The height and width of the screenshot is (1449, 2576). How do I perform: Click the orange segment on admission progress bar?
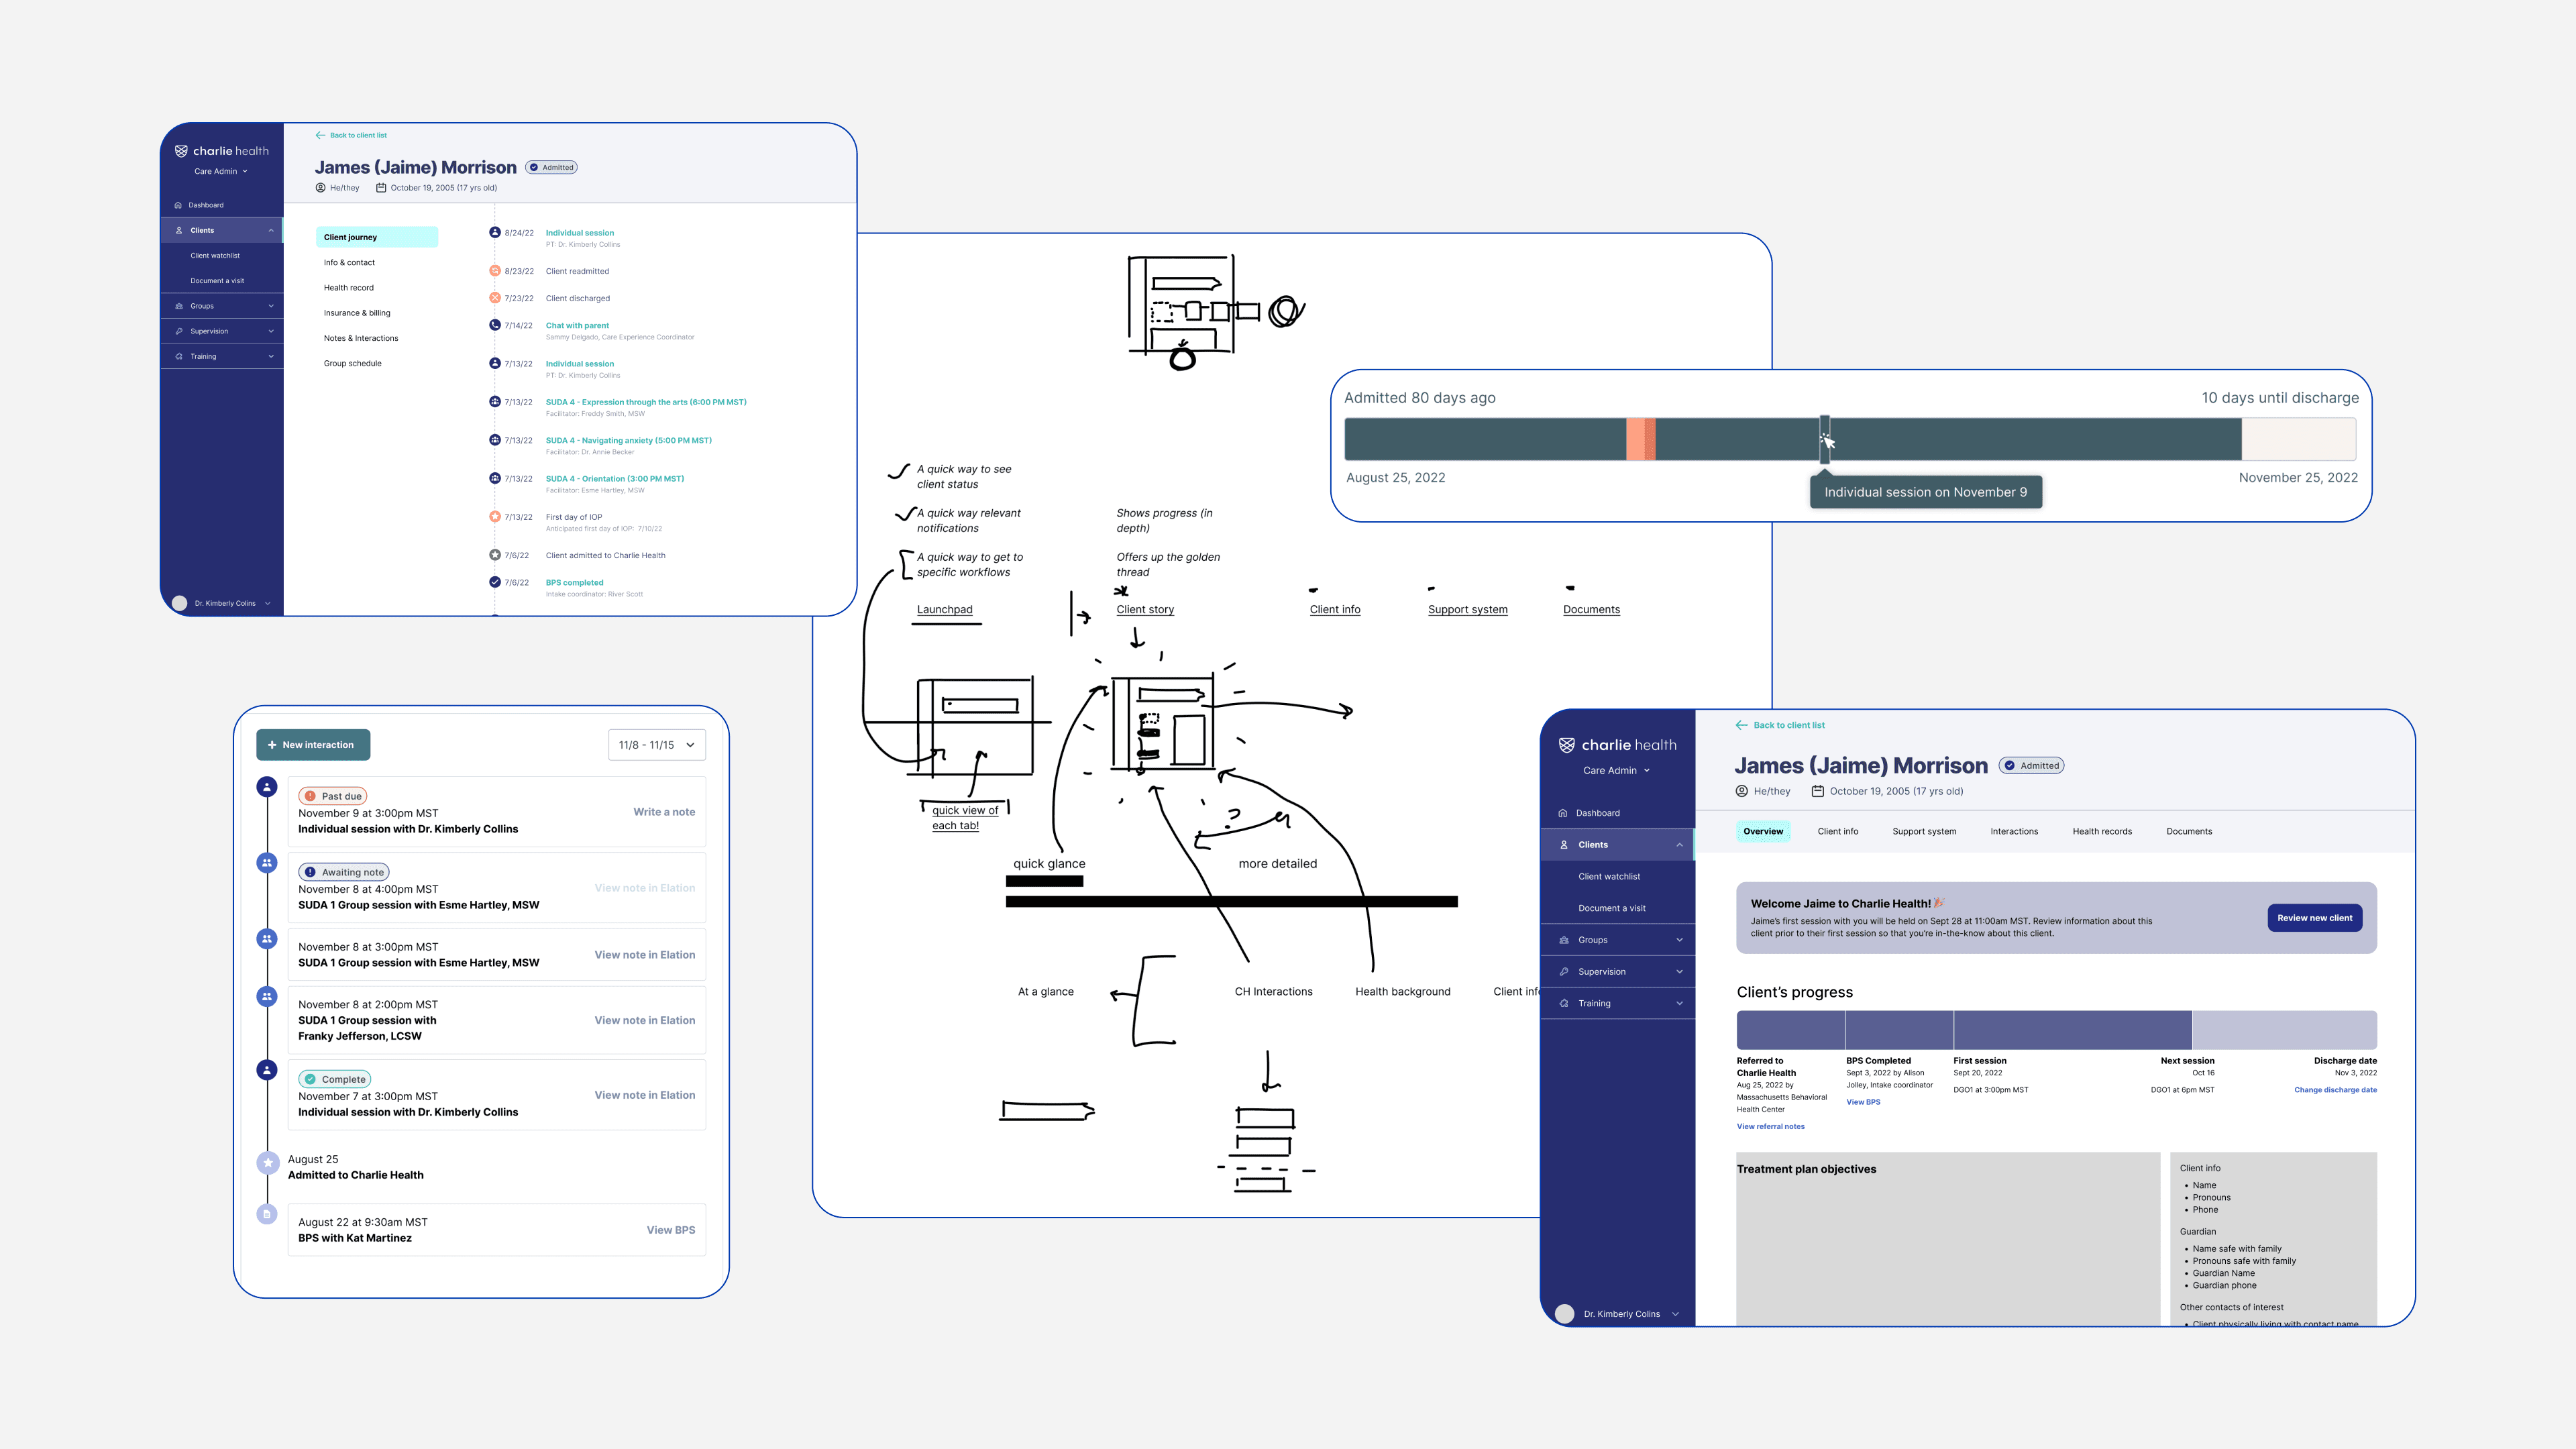coord(1640,440)
